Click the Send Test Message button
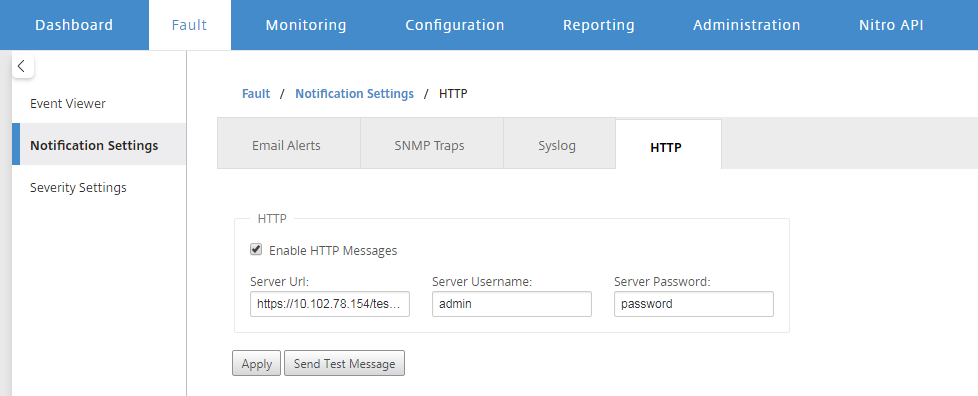Viewport: 978px width, 396px height. pos(344,364)
